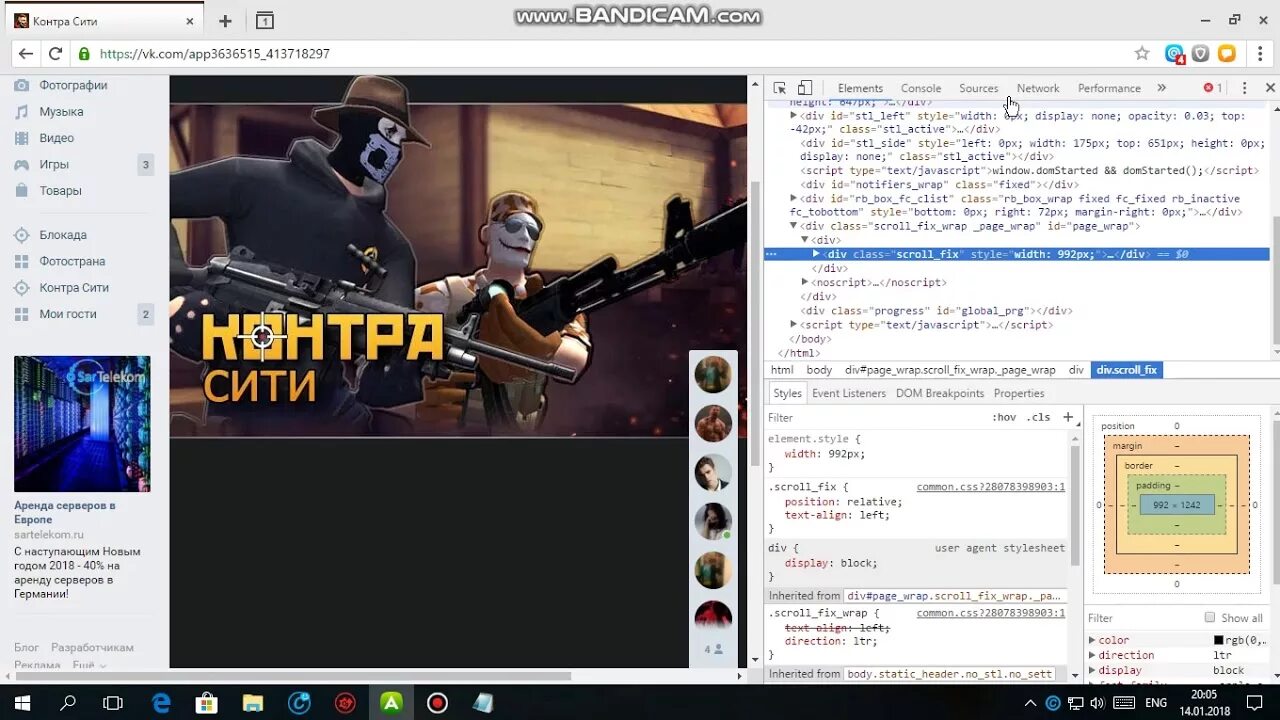
Task: Open Windows Start menu
Action: (21, 703)
